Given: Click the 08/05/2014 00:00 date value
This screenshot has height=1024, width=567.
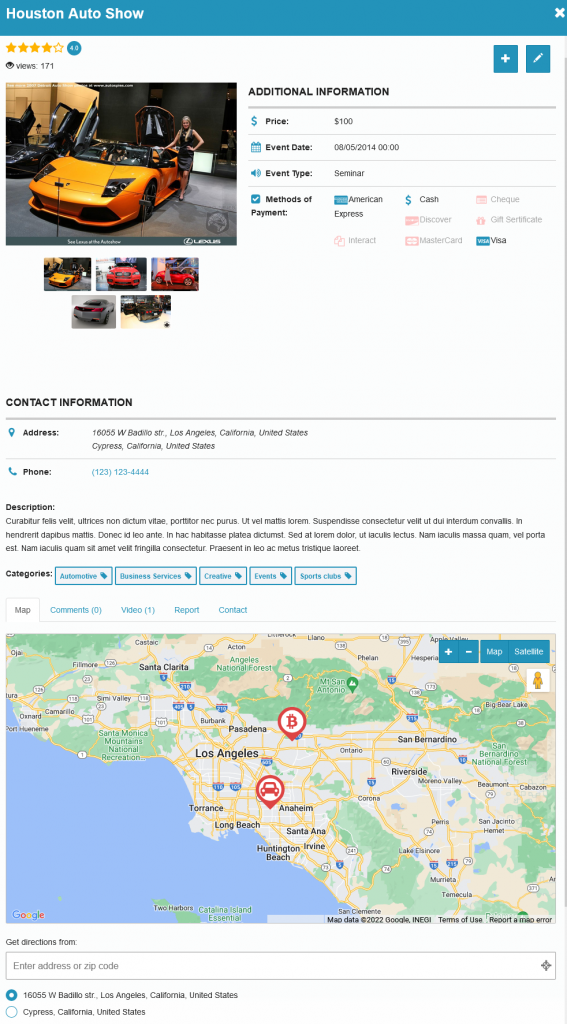Looking at the screenshot, I should [366, 147].
